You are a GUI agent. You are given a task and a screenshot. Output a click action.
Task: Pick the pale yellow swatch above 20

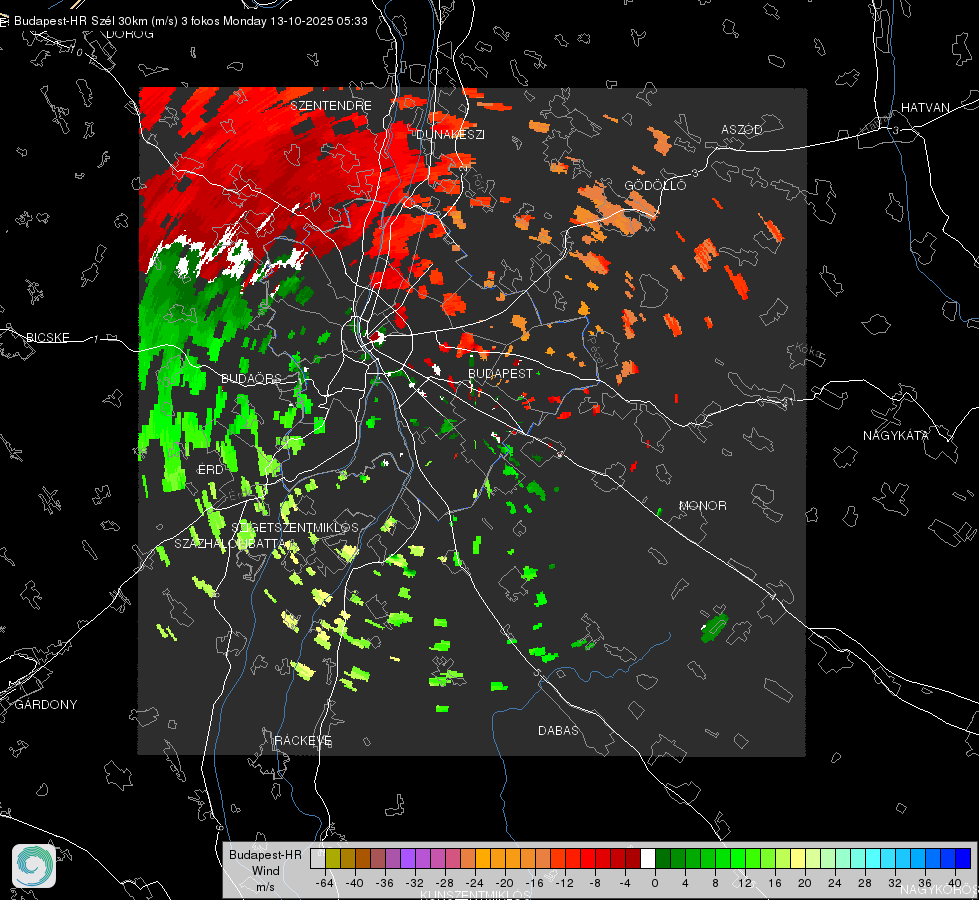[x=799, y=859]
